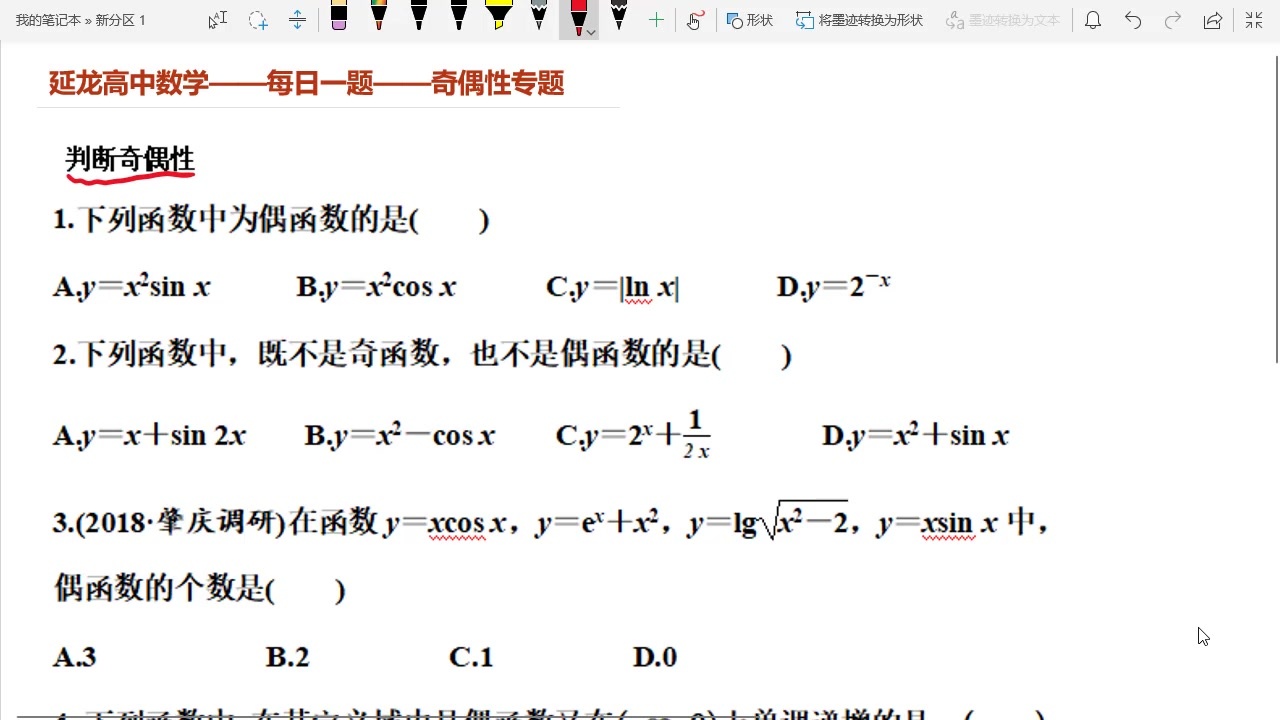Choose the Insert Space tool
The width and height of the screenshot is (1280, 720).
[297, 20]
